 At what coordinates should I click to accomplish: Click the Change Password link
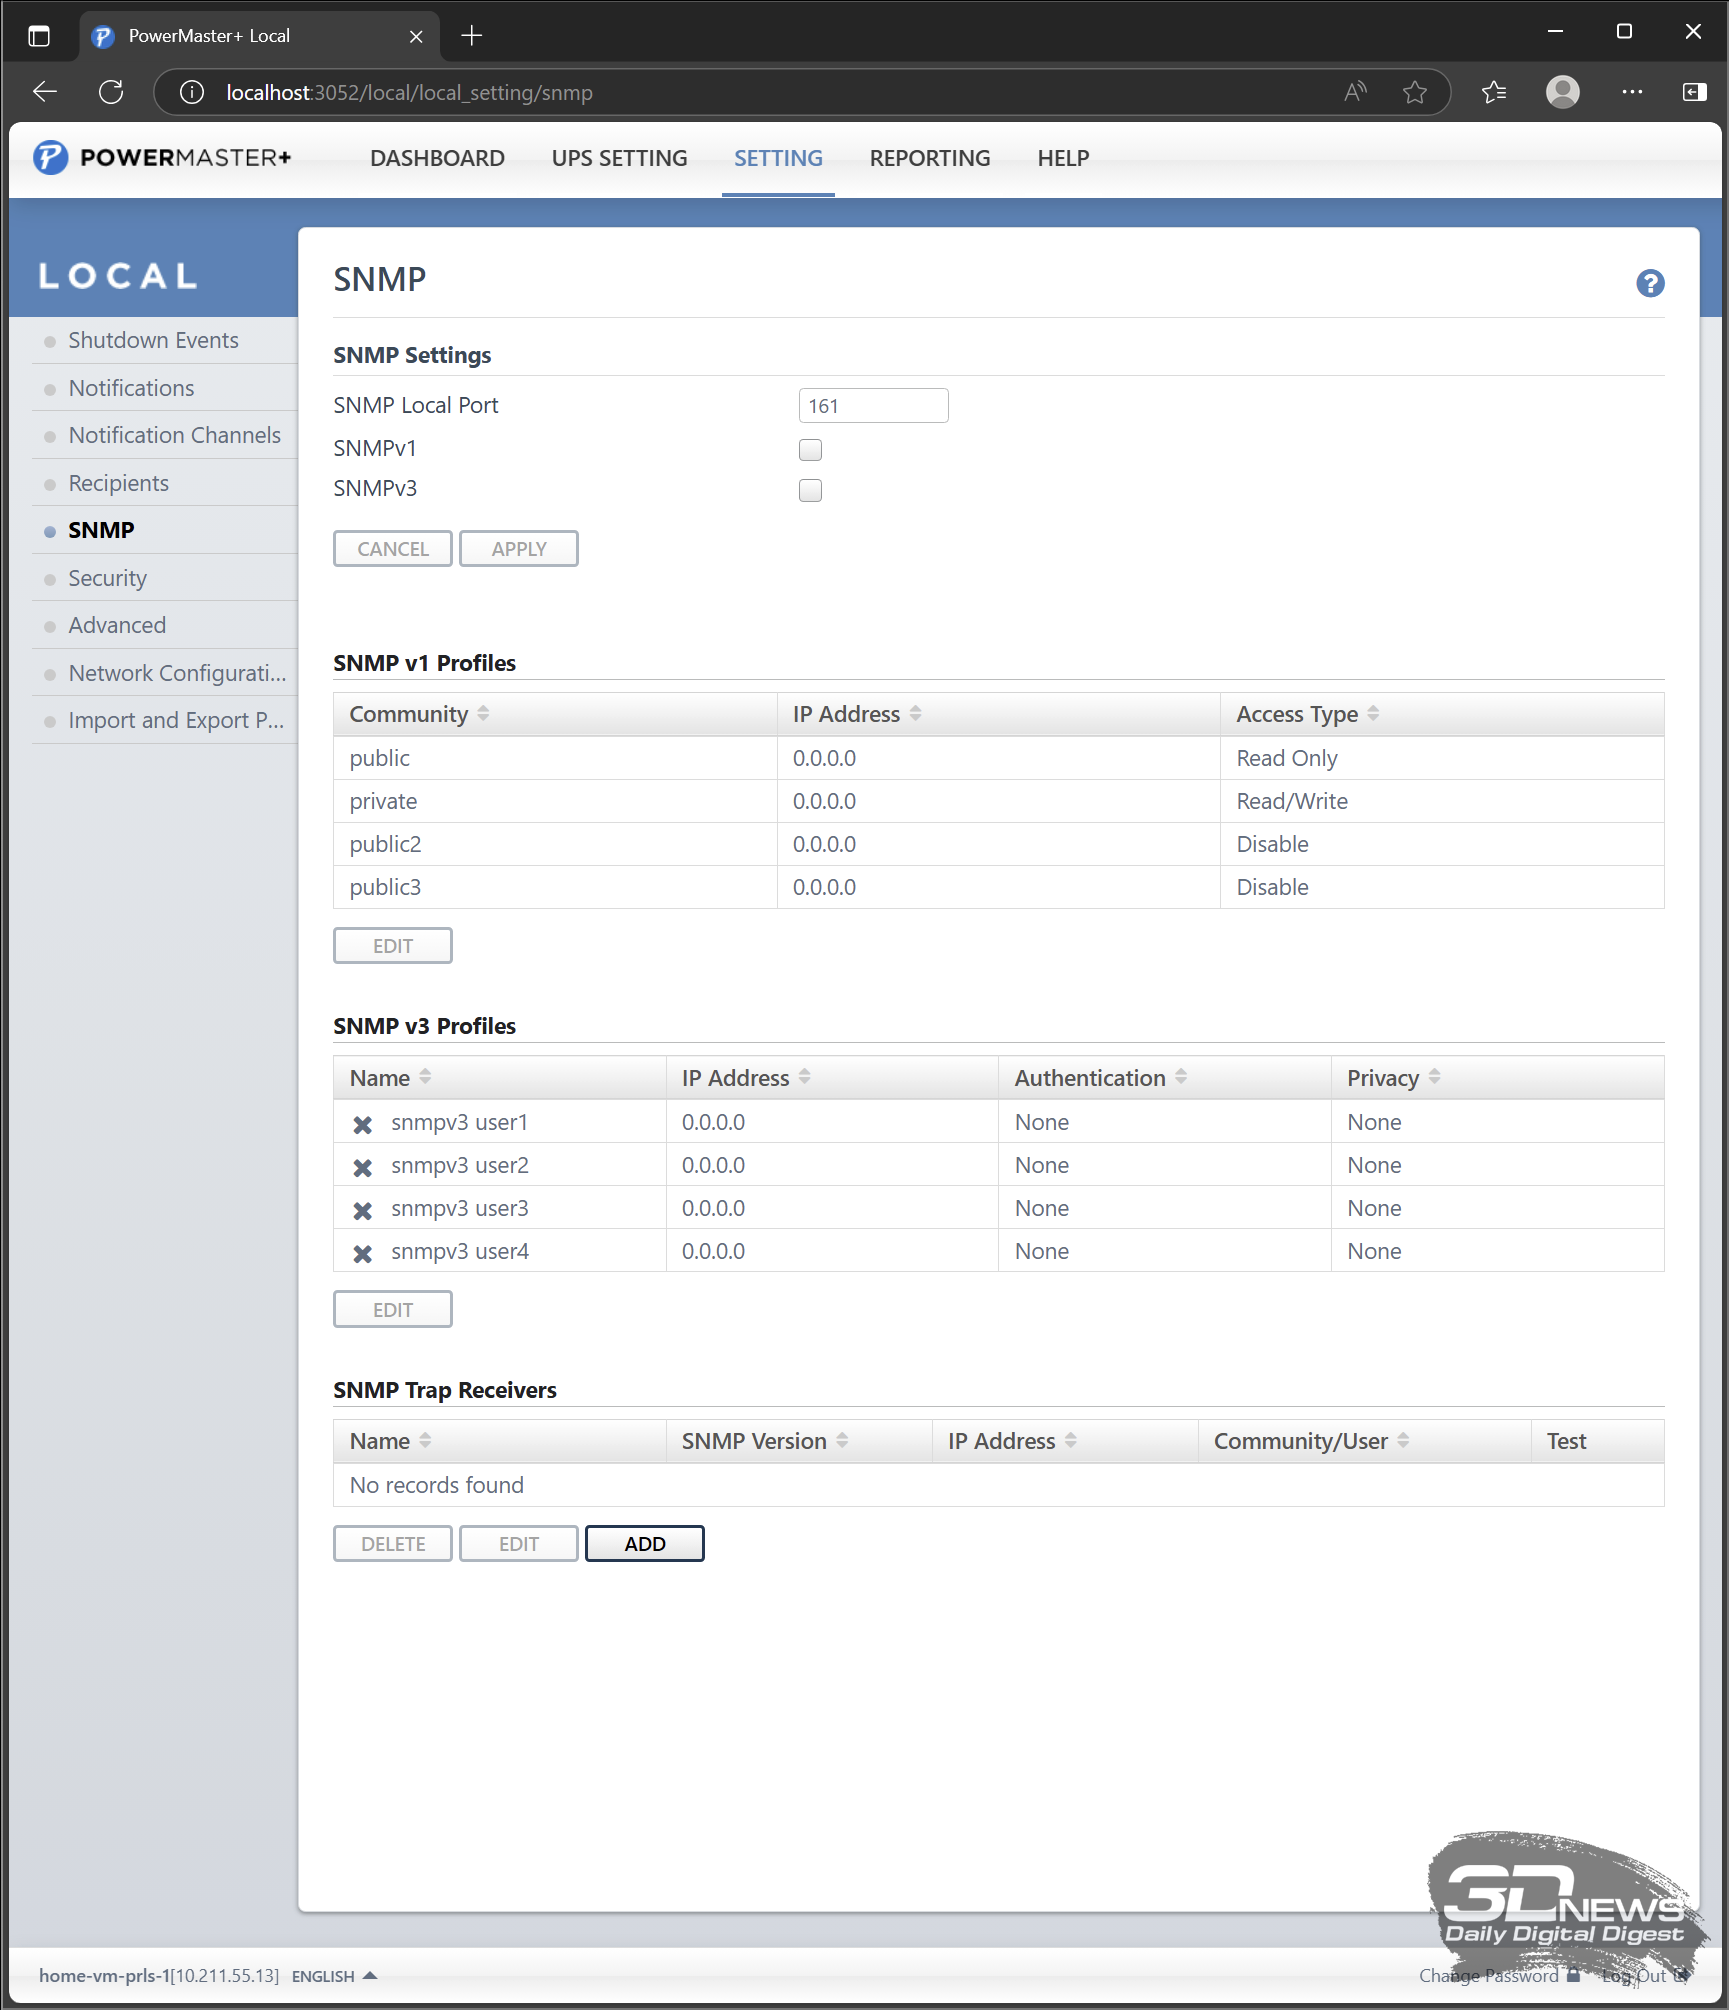tap(1498, 1976)
